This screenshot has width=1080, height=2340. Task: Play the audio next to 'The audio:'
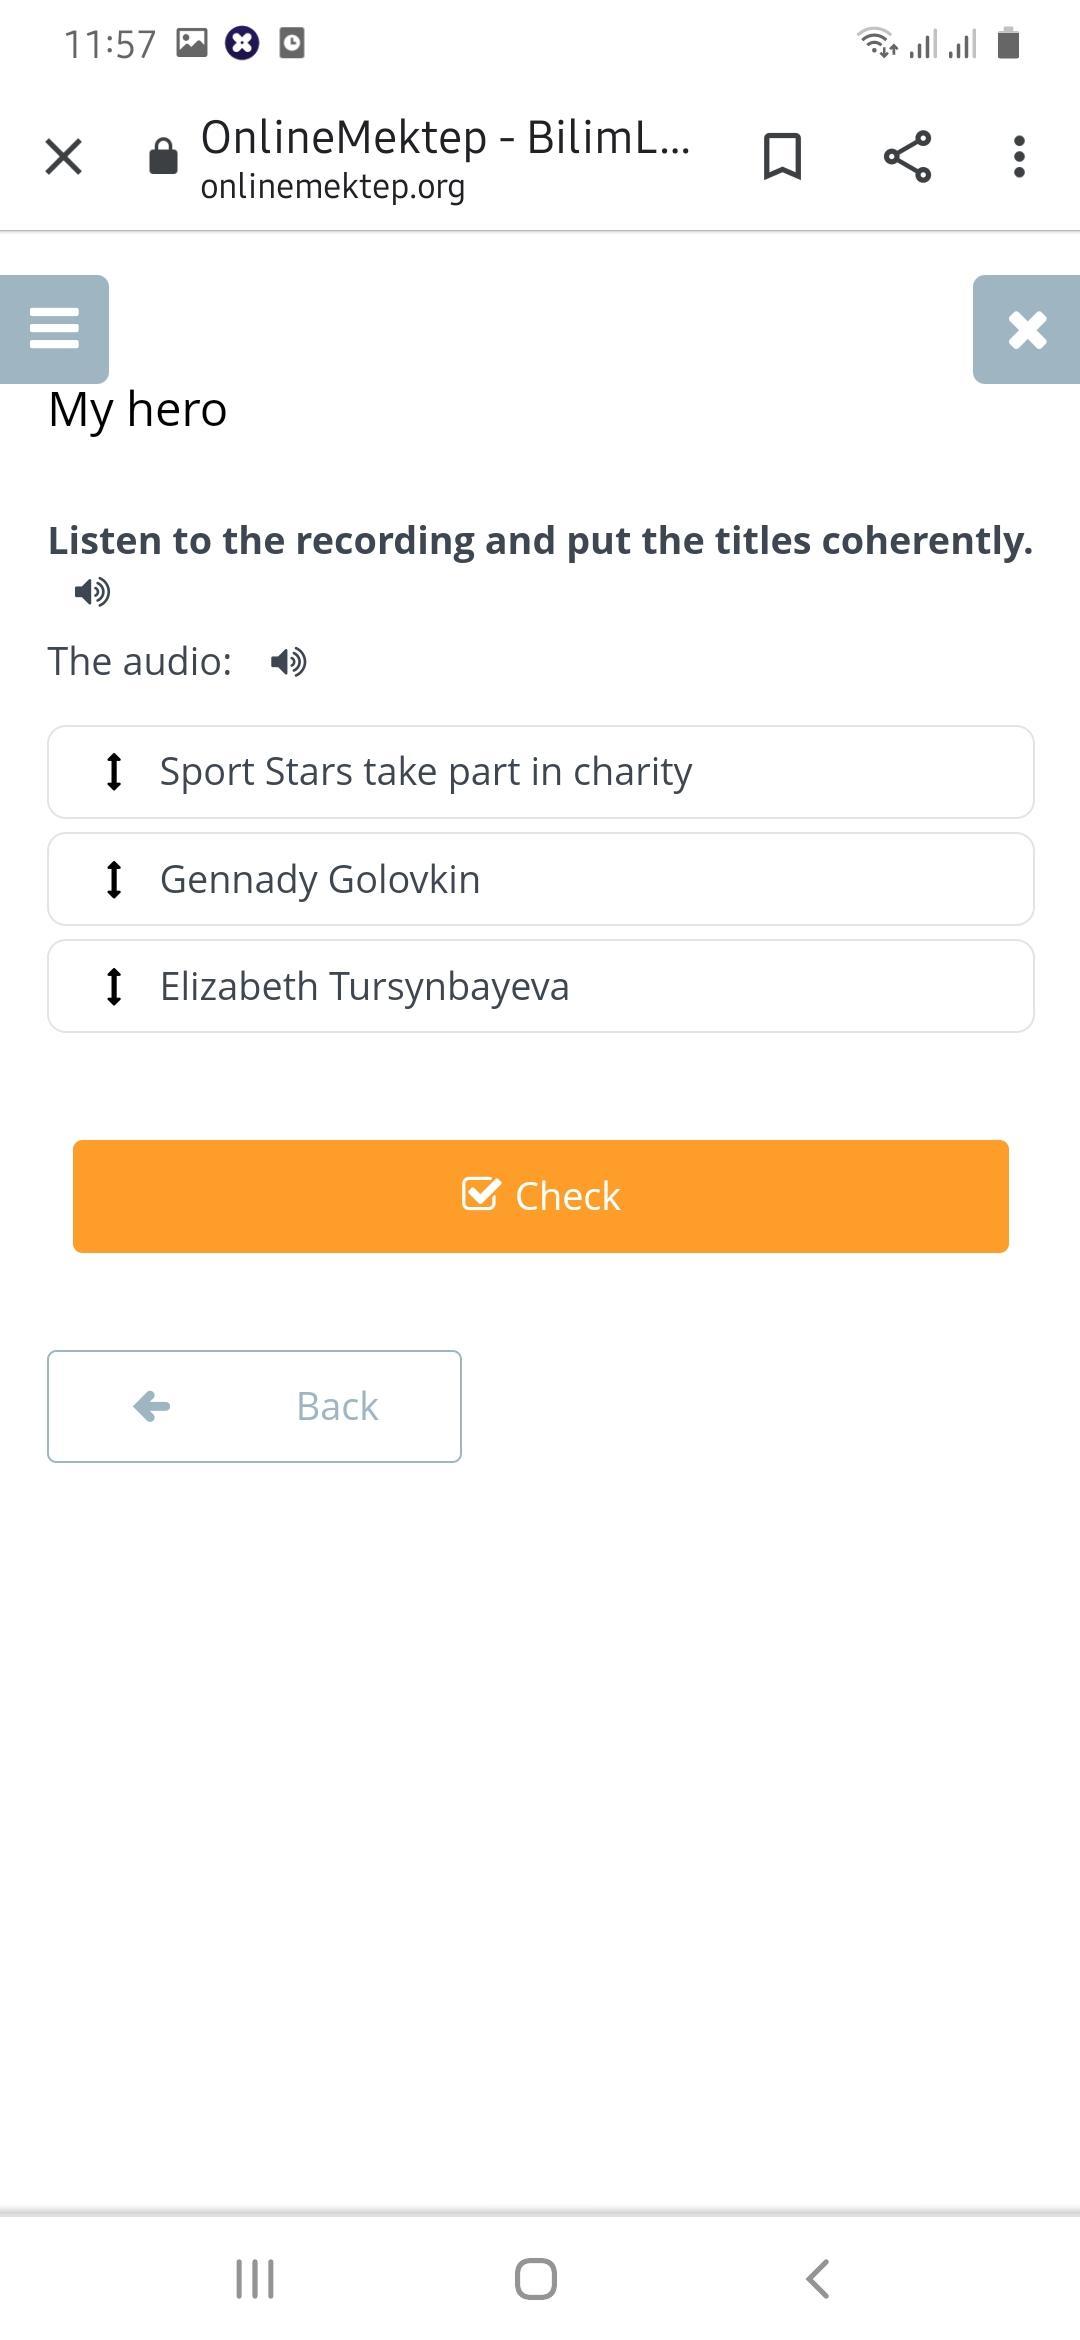(x=289, y=662)
